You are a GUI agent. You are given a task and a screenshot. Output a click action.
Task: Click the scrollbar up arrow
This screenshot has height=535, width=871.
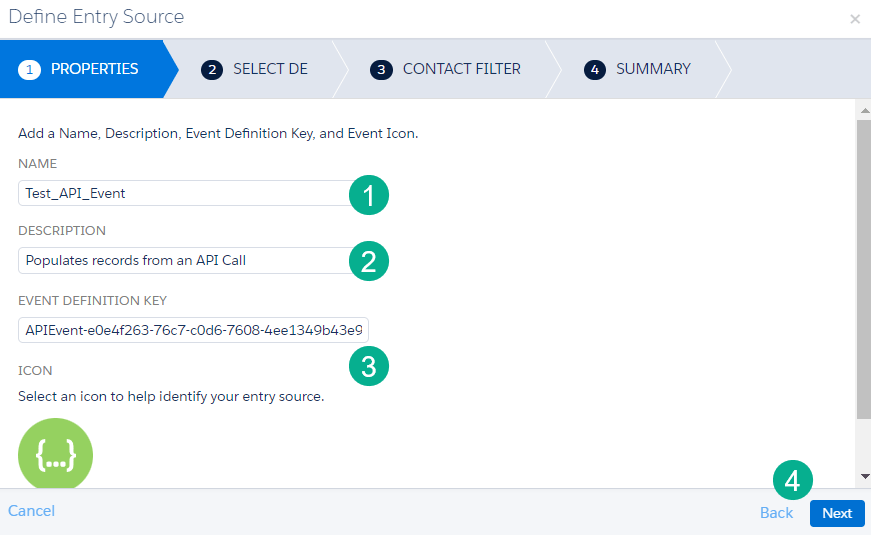(862, 108)
